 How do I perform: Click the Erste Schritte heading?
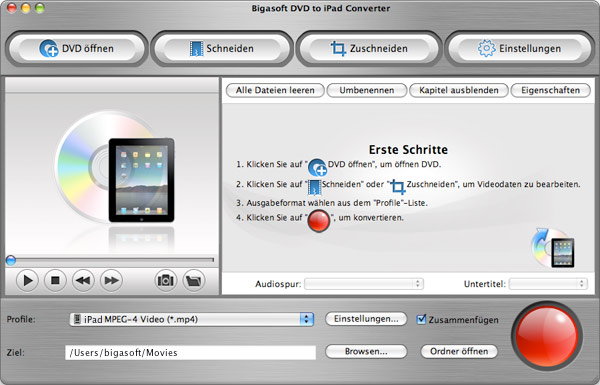coord(408,150)
